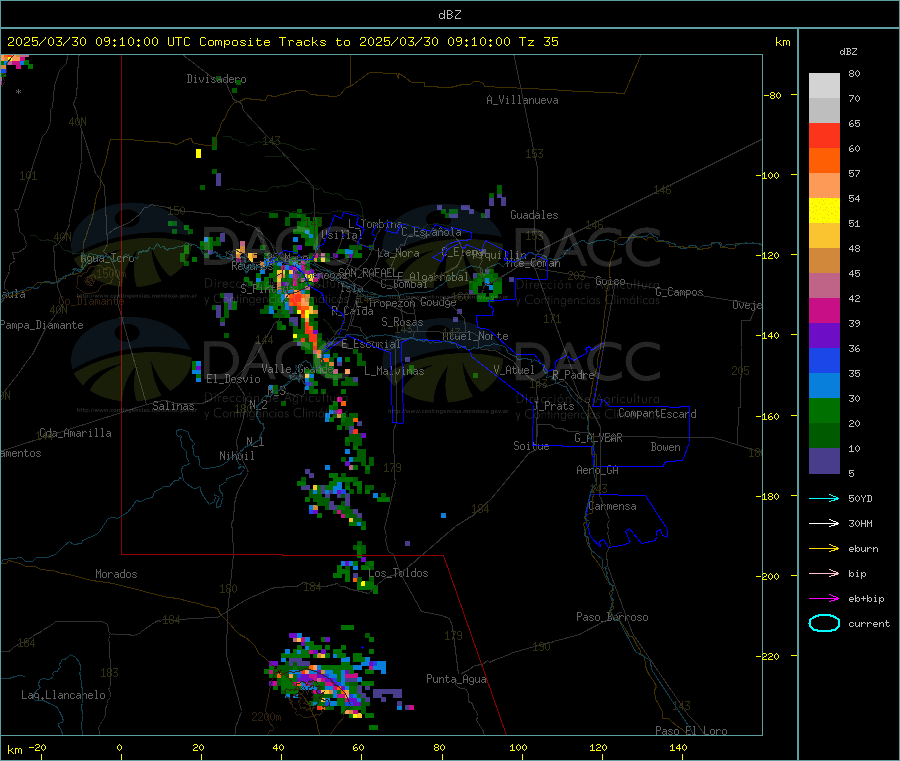Viewport: 900px width, 761px height.
Task: Click the V_Atuel map label
Action: tap(514, 370)
